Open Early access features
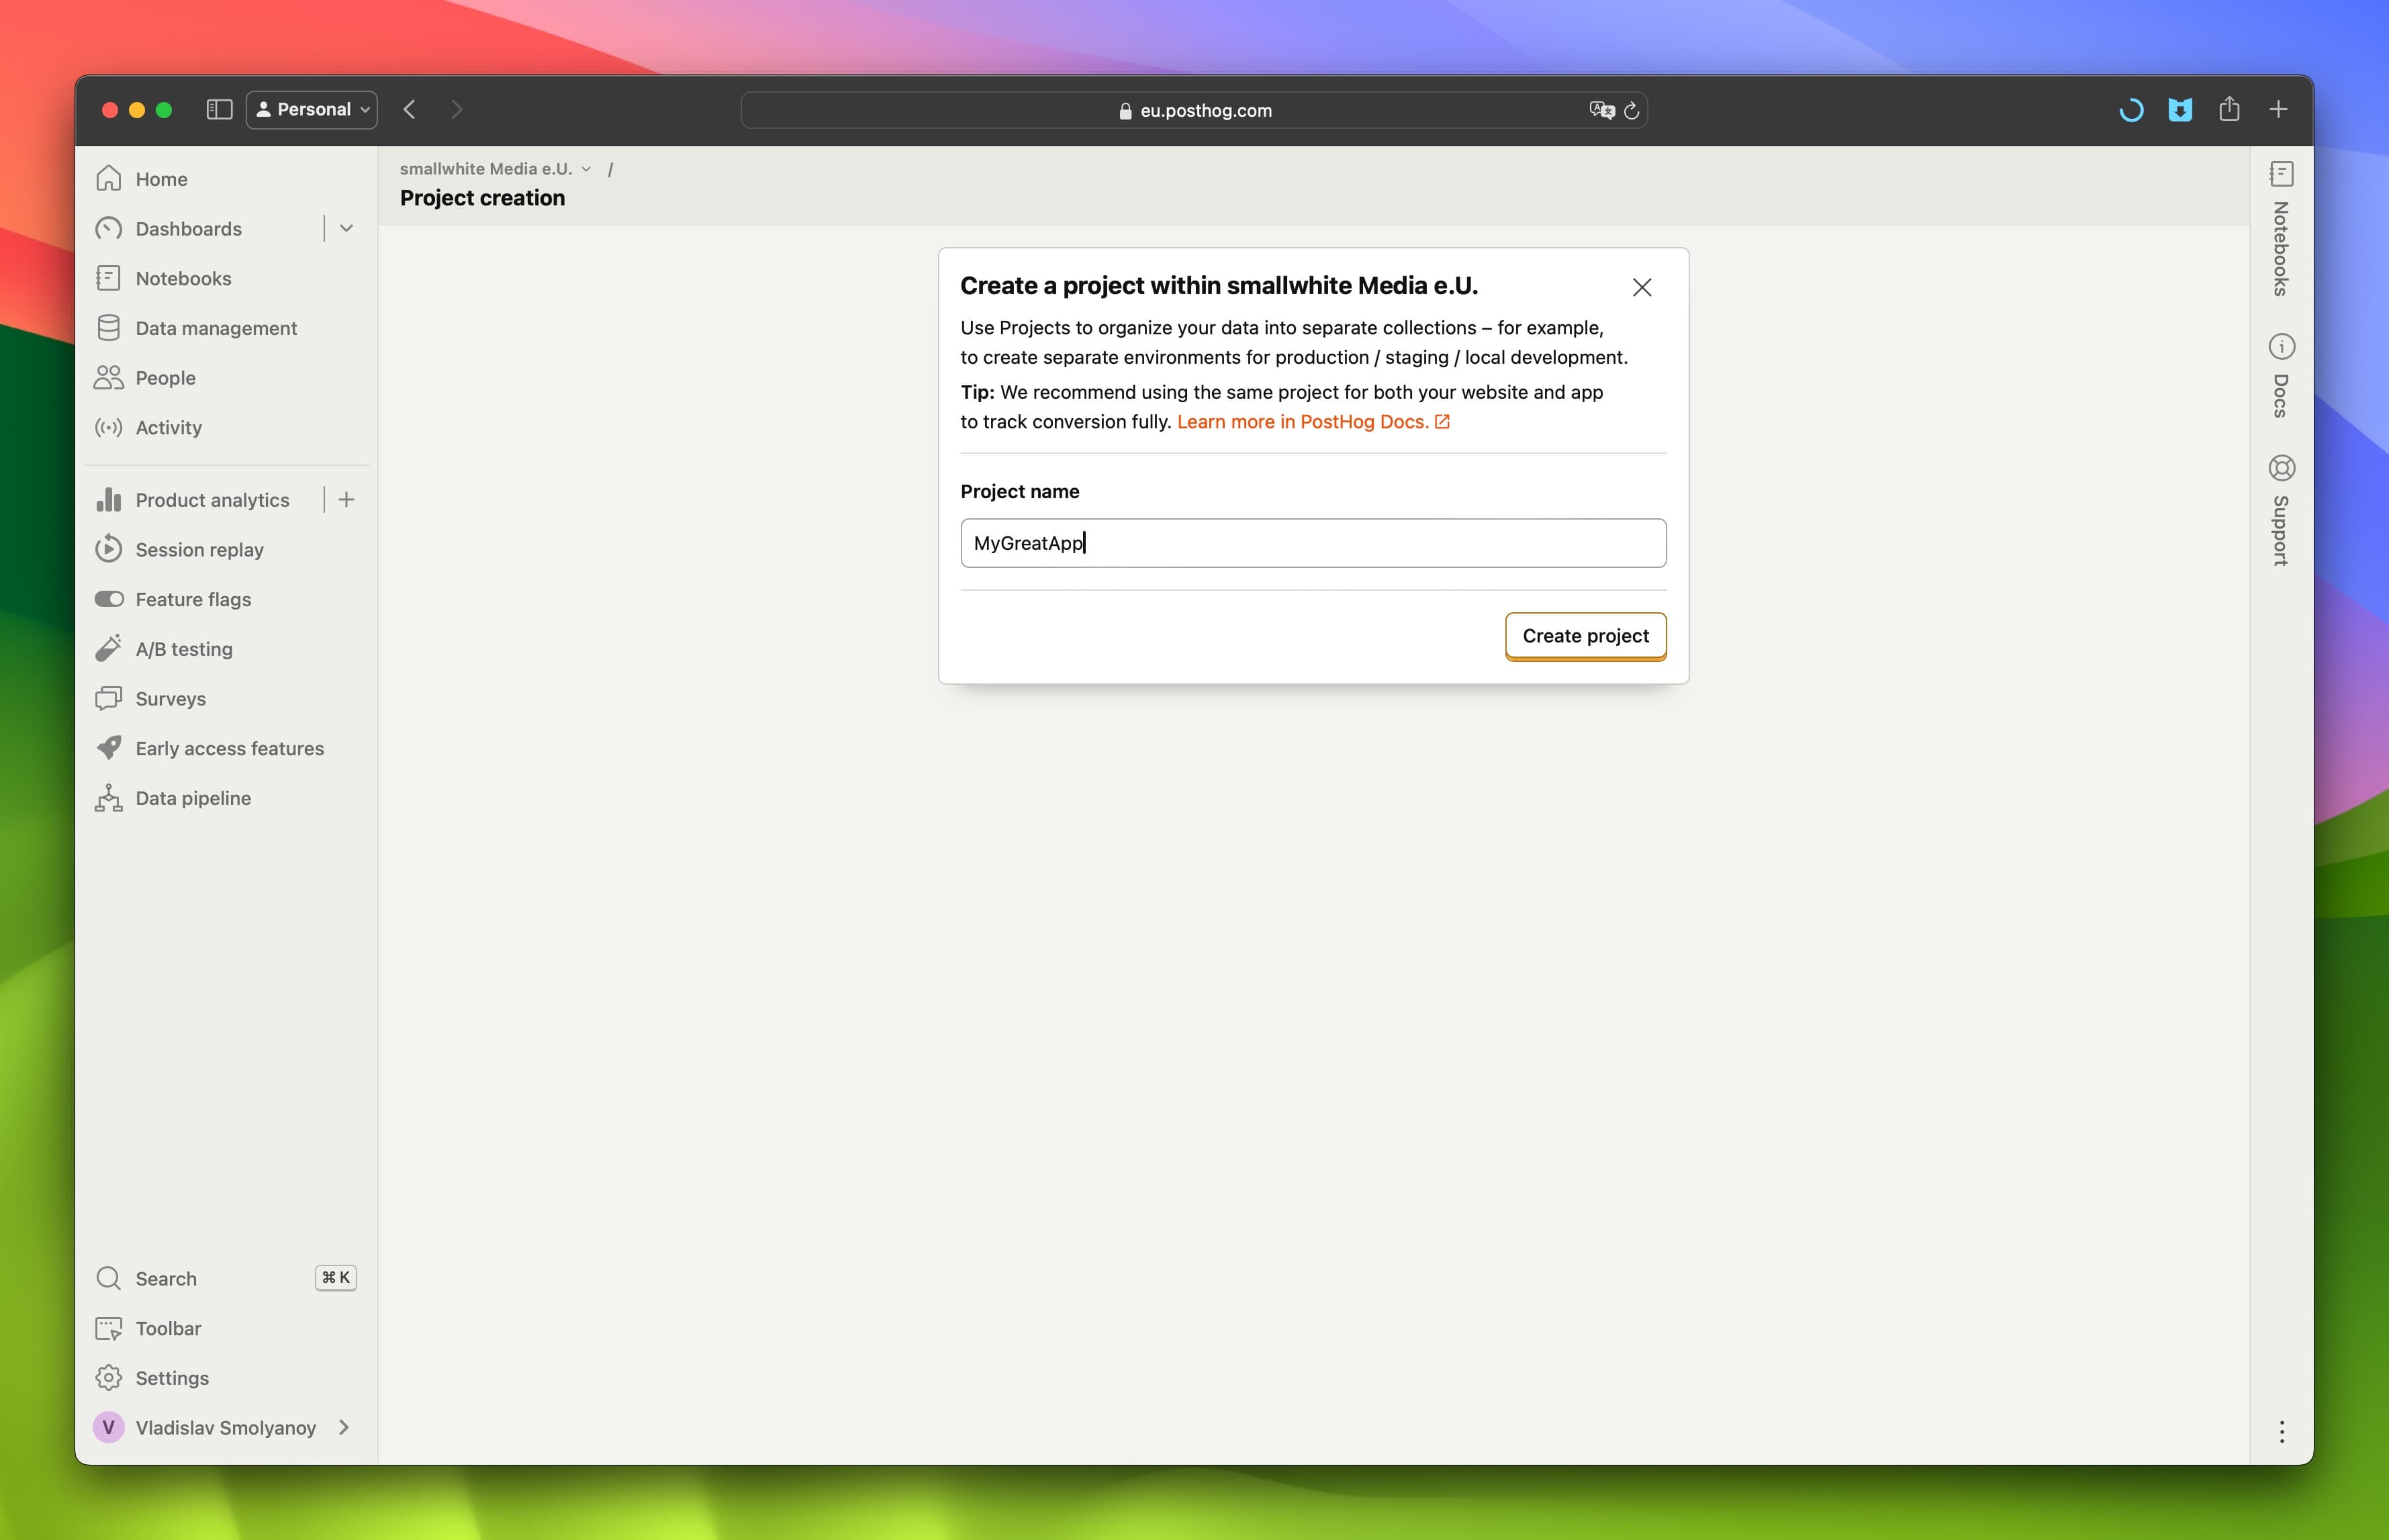The height and width of the screenshot is (1540, 2389). click(227, 748)
